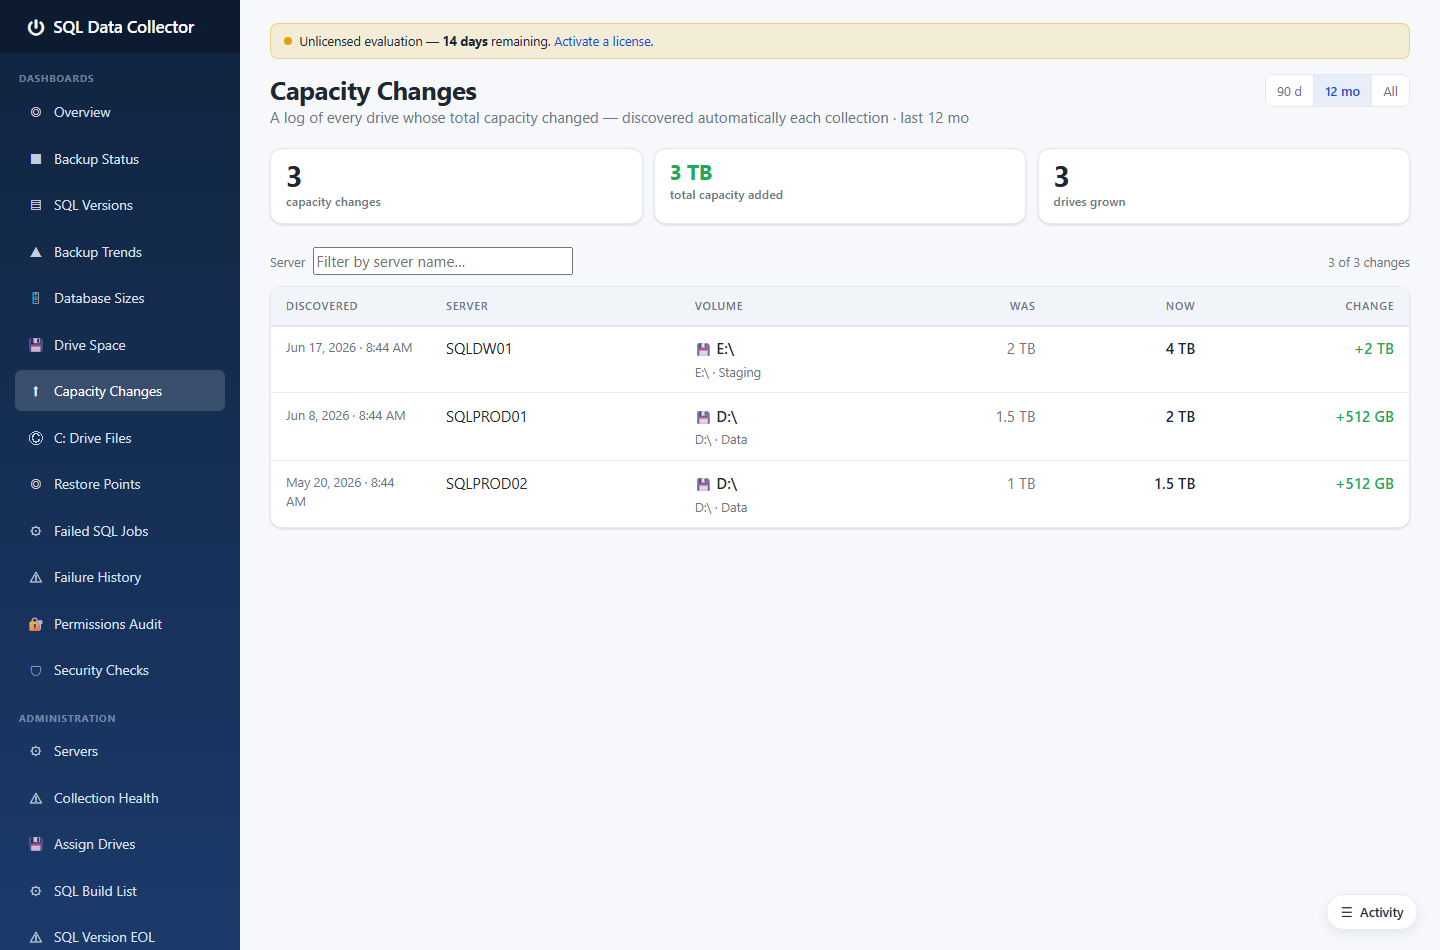
Task: Click the SQL Data Collector power icon
Action: click(x=36, y=27)
